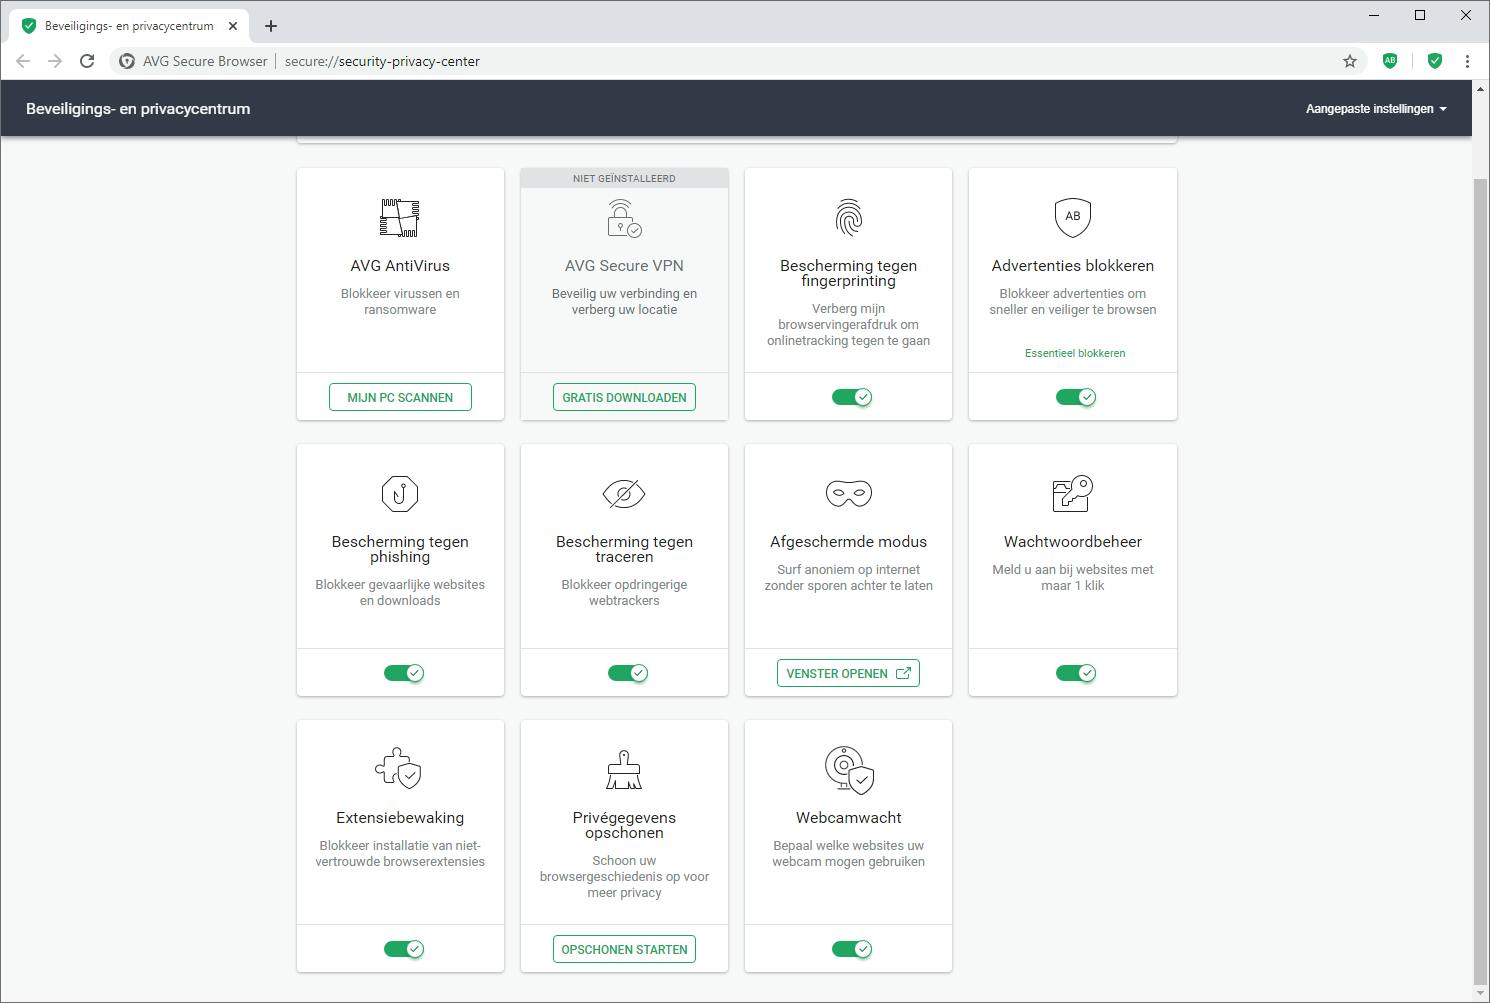Click the key icon for Wachtwoordbeheer
Image resolution: width=1490 pixels, height=1003 pixels.
tap(1073, 493)
